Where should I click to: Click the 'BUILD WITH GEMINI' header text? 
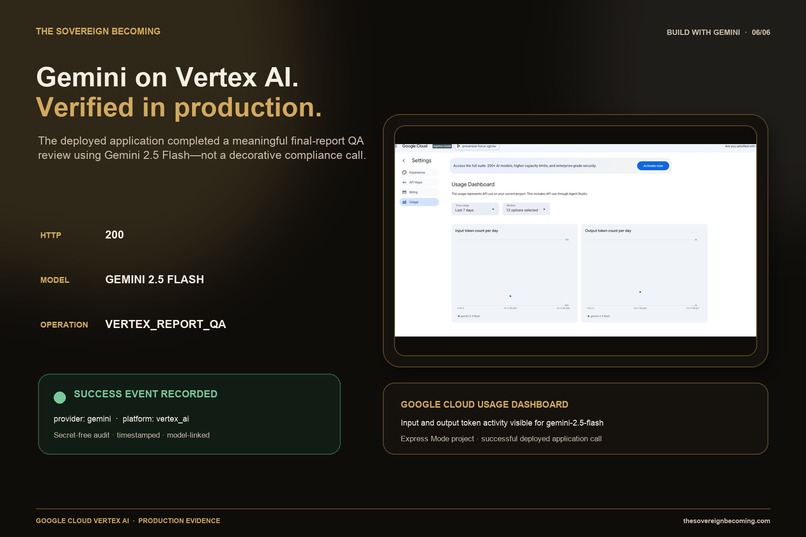(703, 32)
